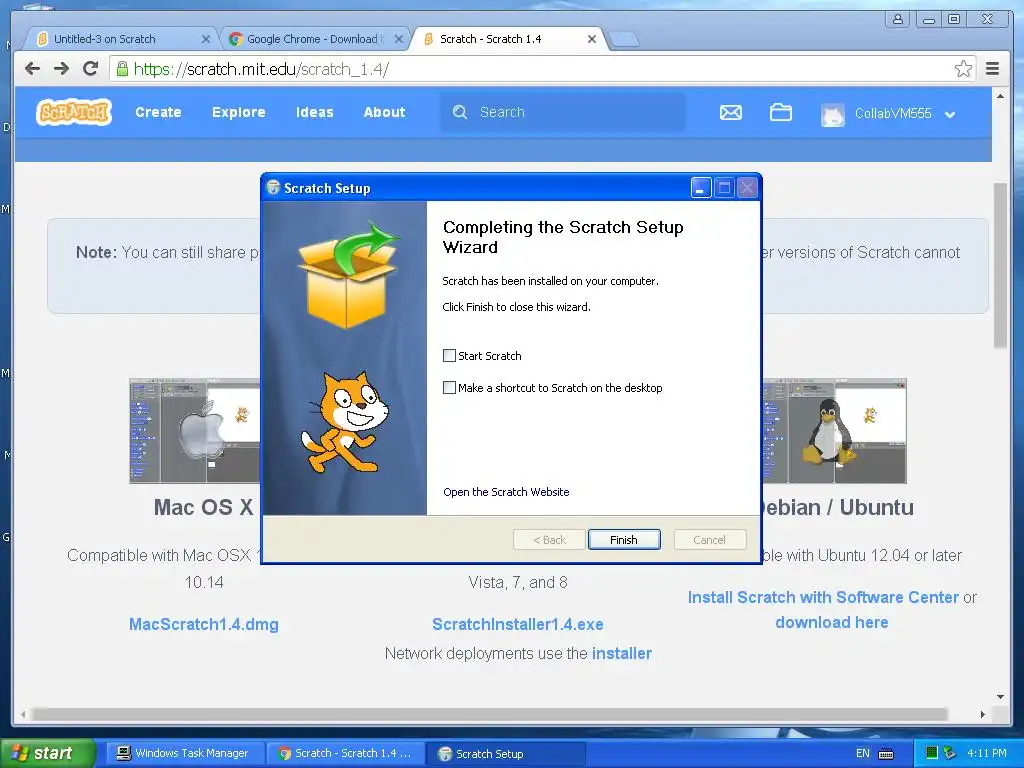Click the network installer link
The width and height of the screenshot is (1024, 768).
coord(622,653)
